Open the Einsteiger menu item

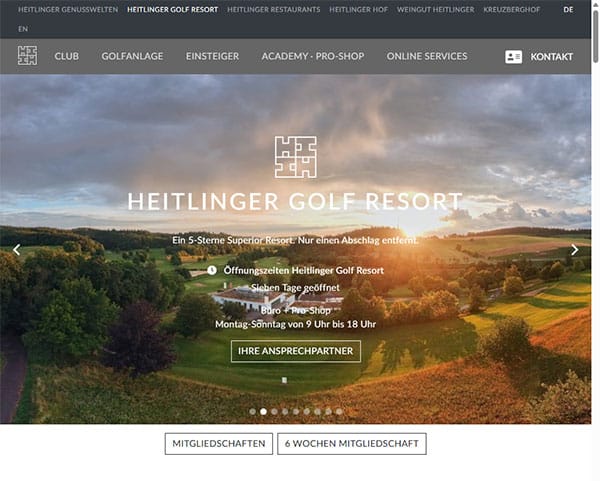[212, 56]
